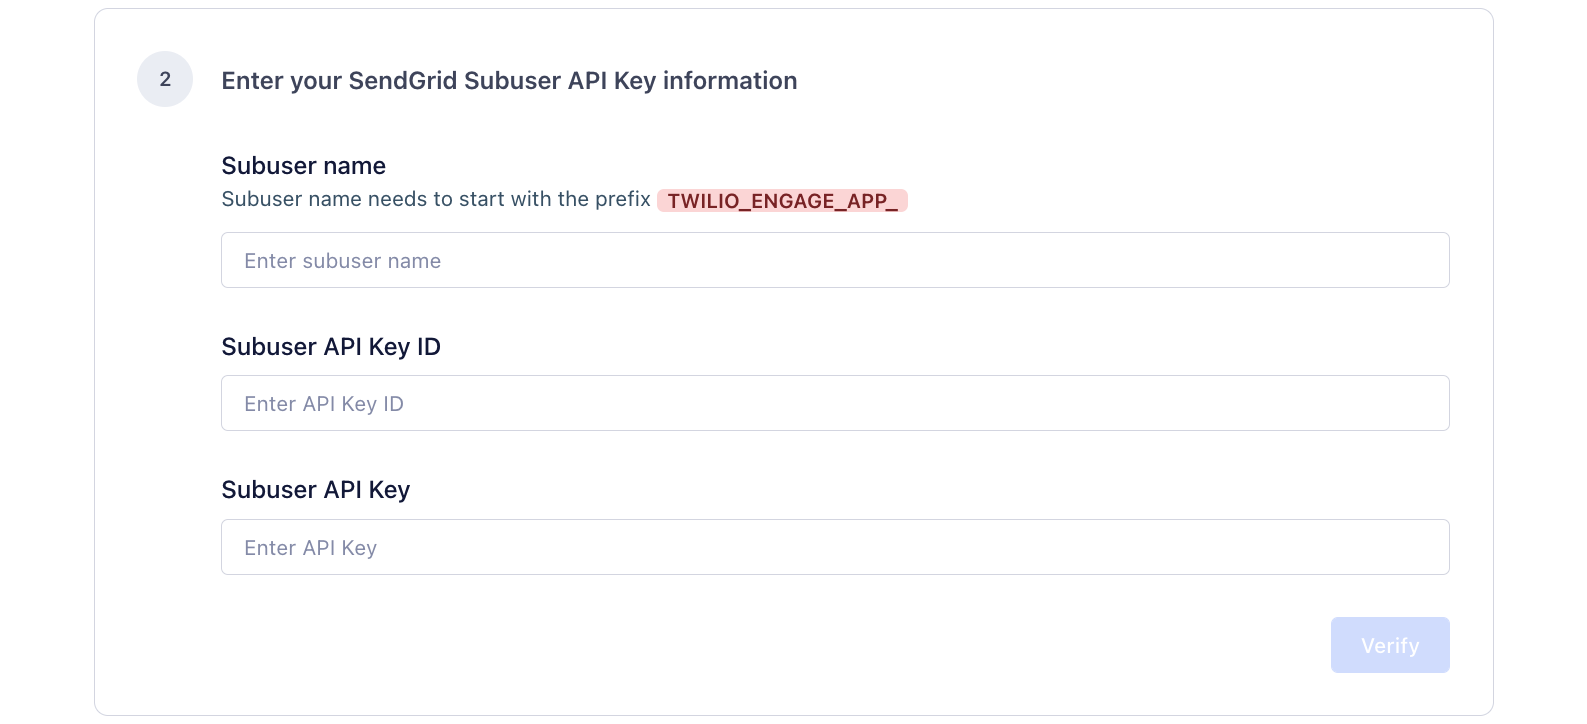This screenshot has width=1587, height=724.
Task: Click the Enter API Key ID field
Action: click(835, 403)
